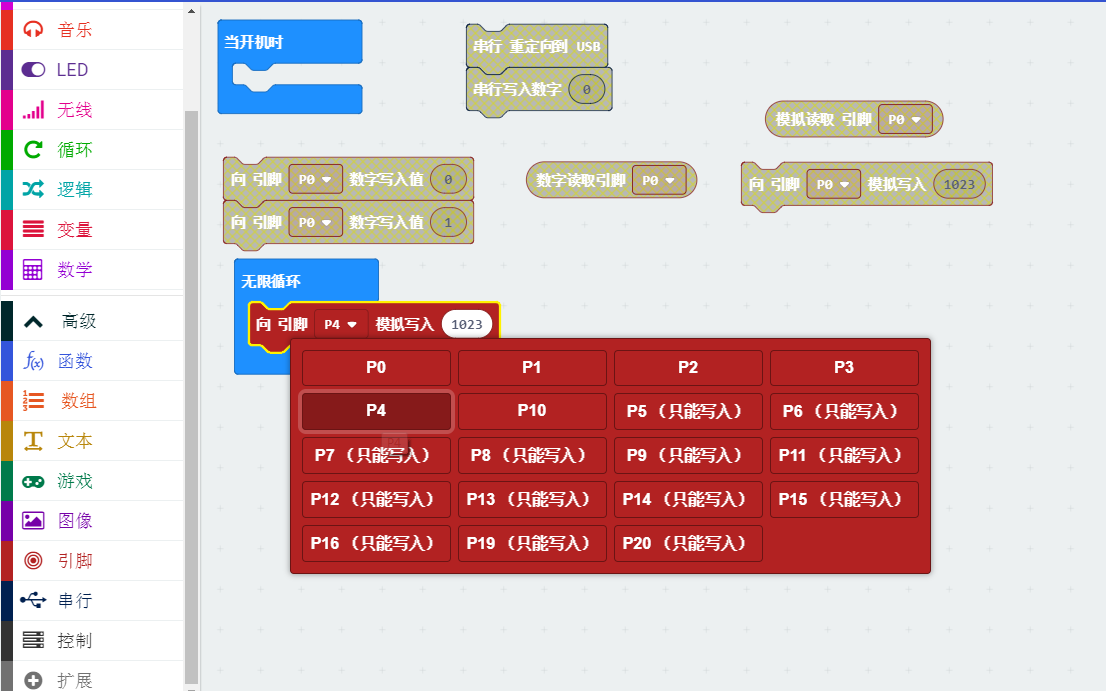The image size is (1106, 691).
Task: Select P6 (只能写入) pin option
Action: 844,411
